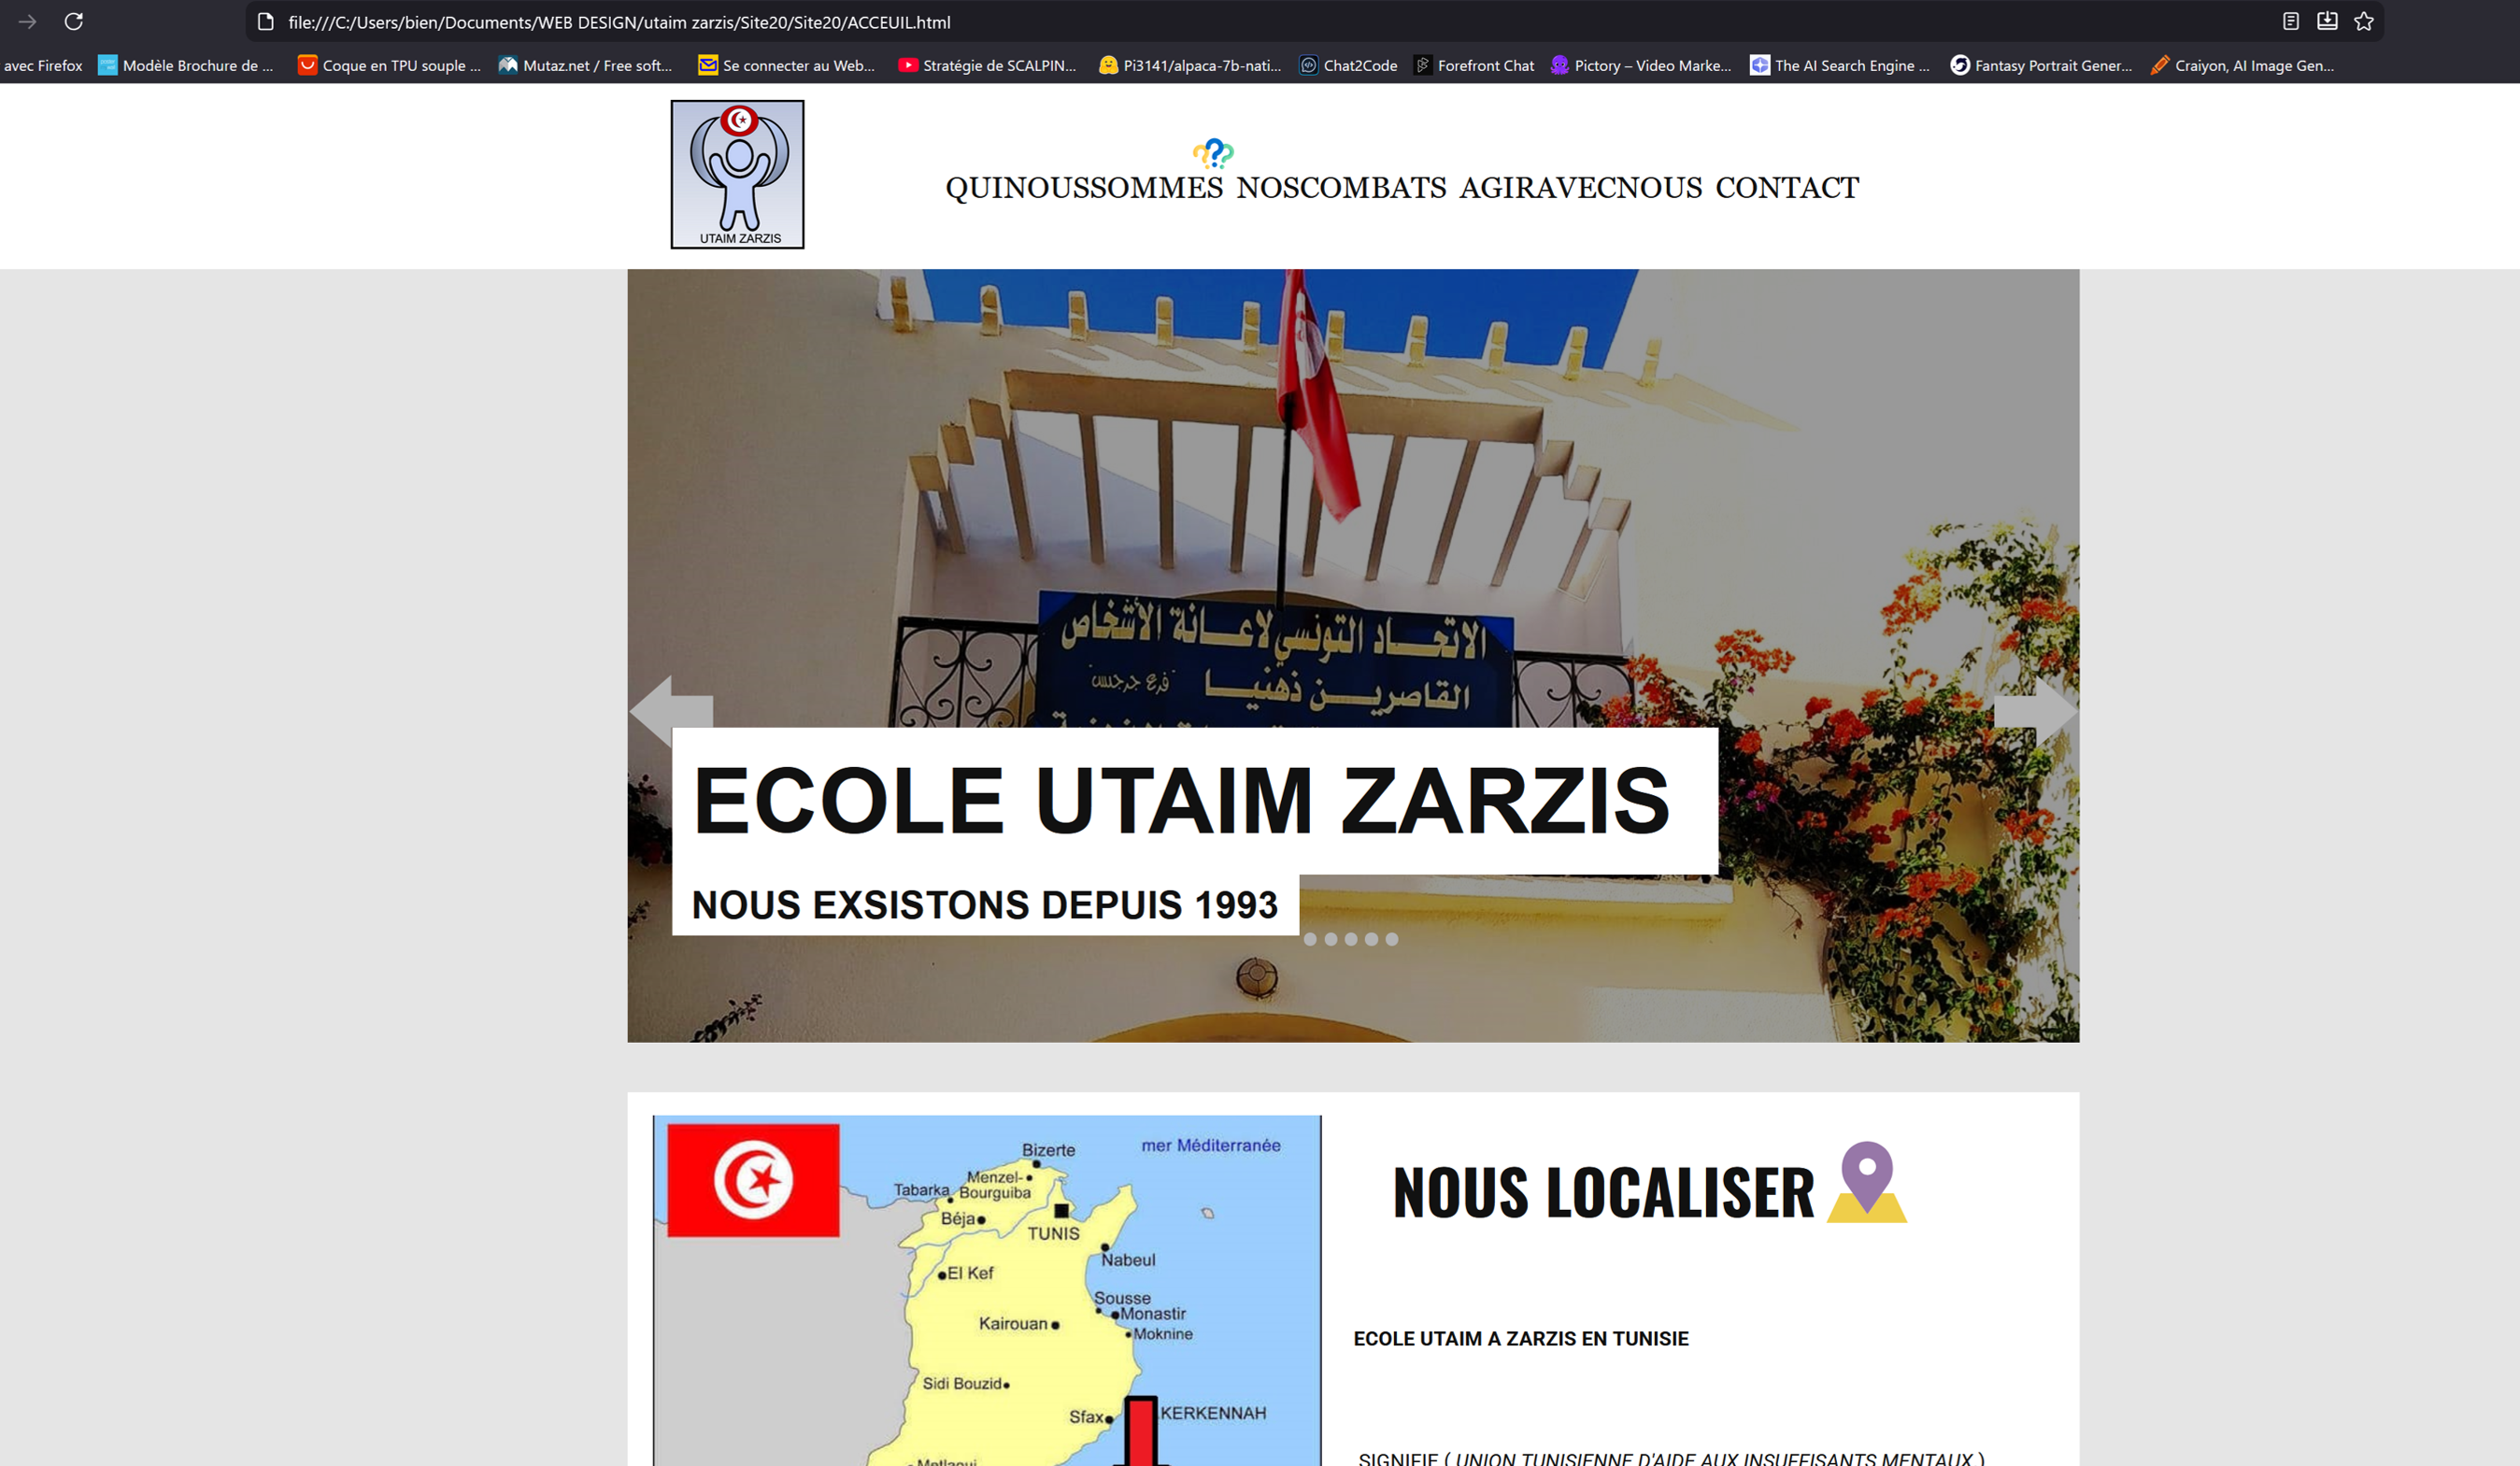
Task: Select the first carousel indicator dot
Action: click(1310, 939)
